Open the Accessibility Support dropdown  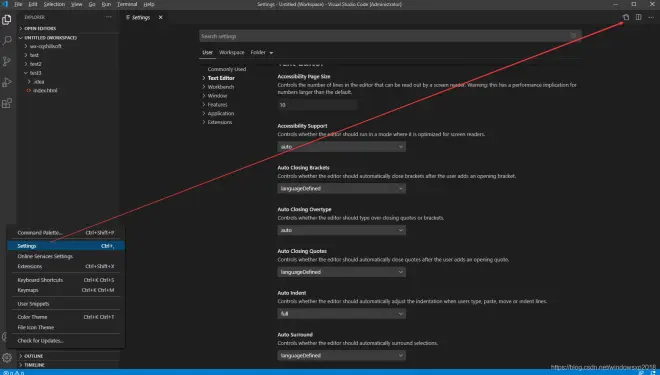click(x=341, y=146)
